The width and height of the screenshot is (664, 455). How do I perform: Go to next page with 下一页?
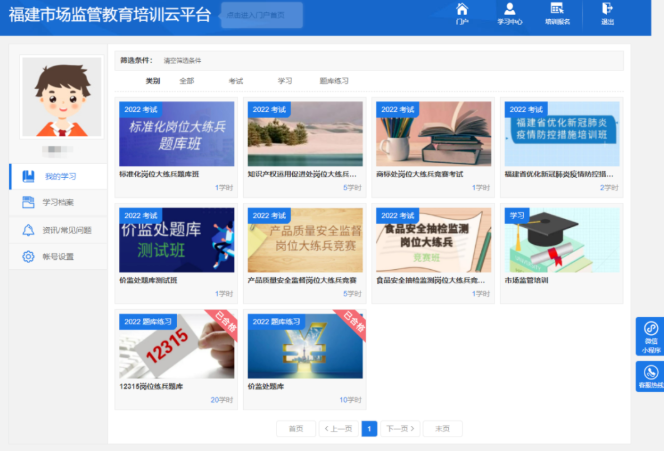399,428
